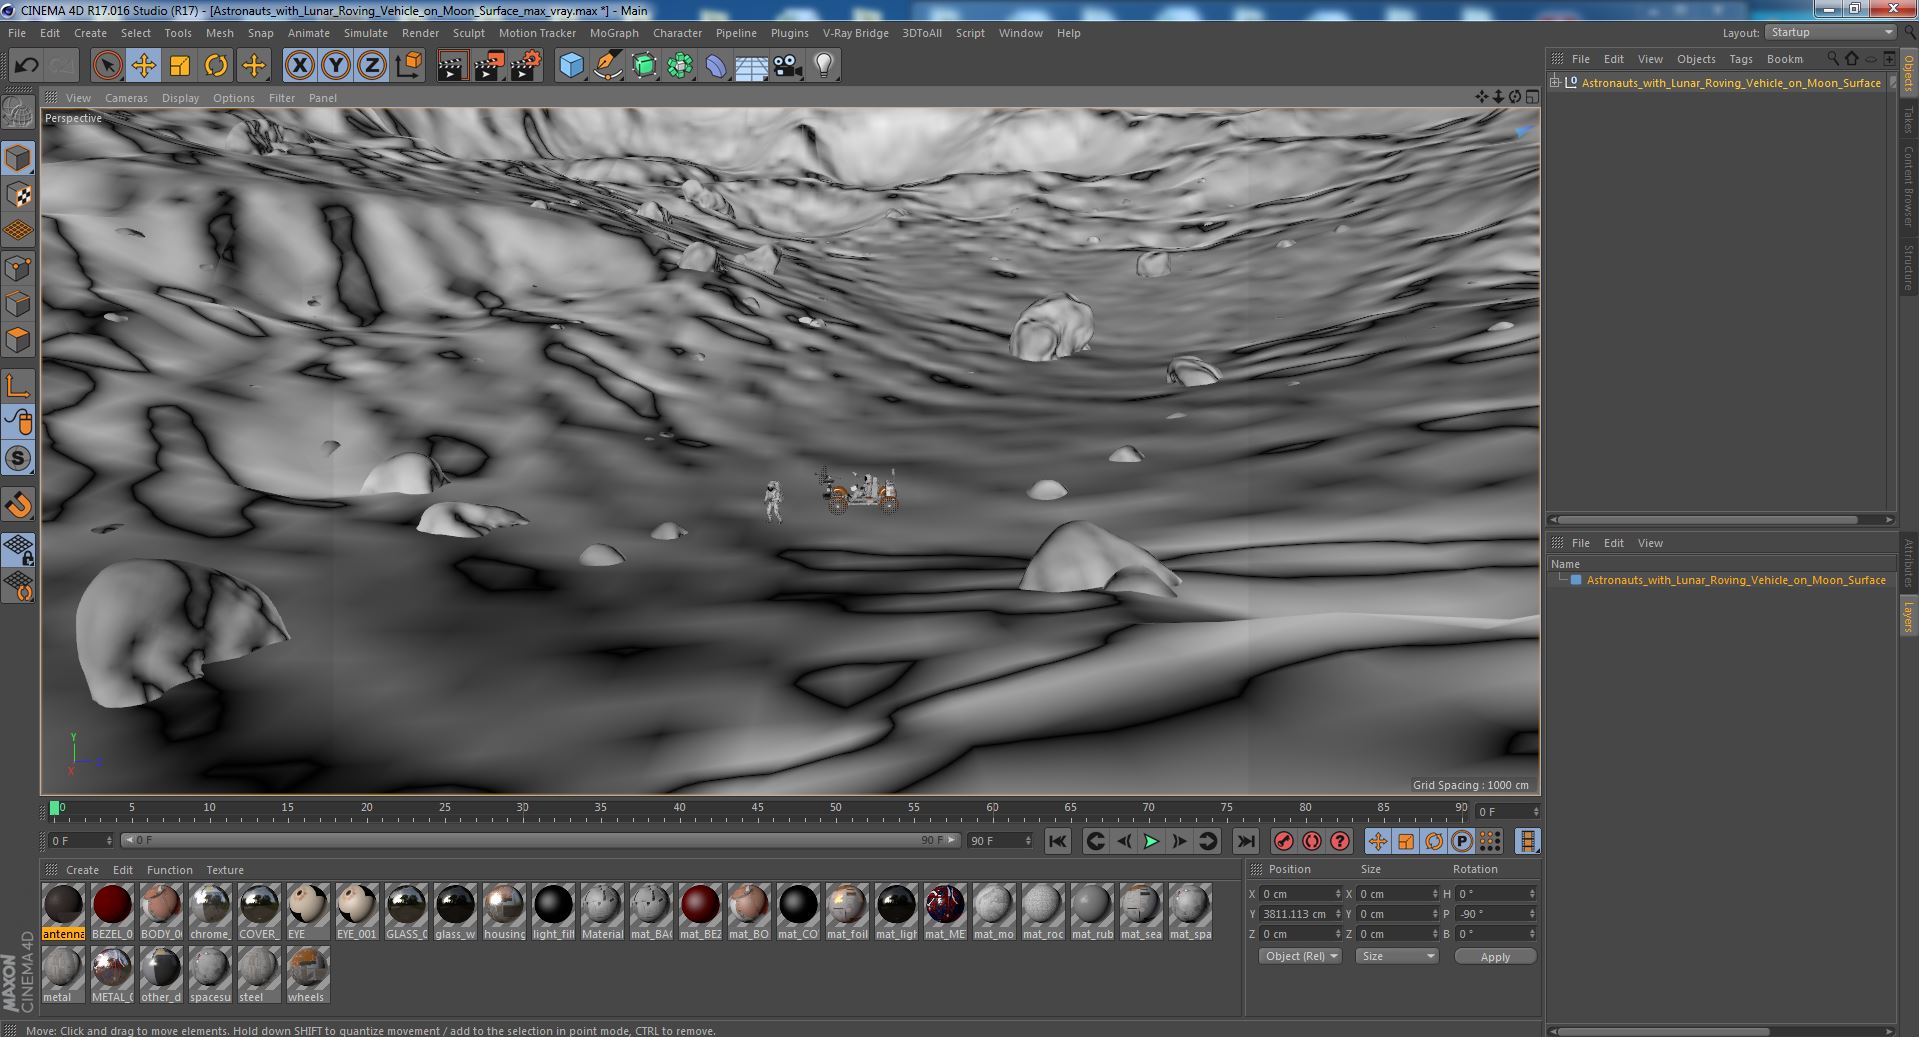
Task: Add a Cube primitive object
Action: pyautogui.click(x=571, y=66)
